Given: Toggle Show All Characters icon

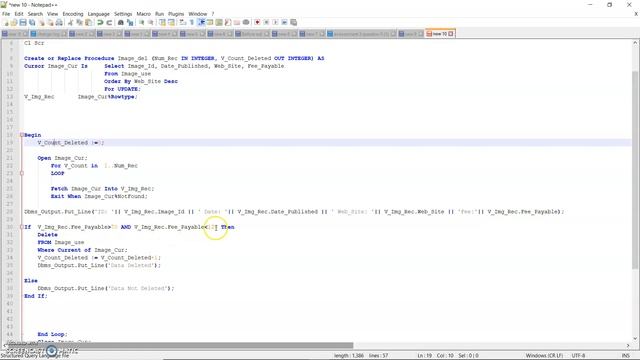Looking at the screenshot, I should coord(191,22).
